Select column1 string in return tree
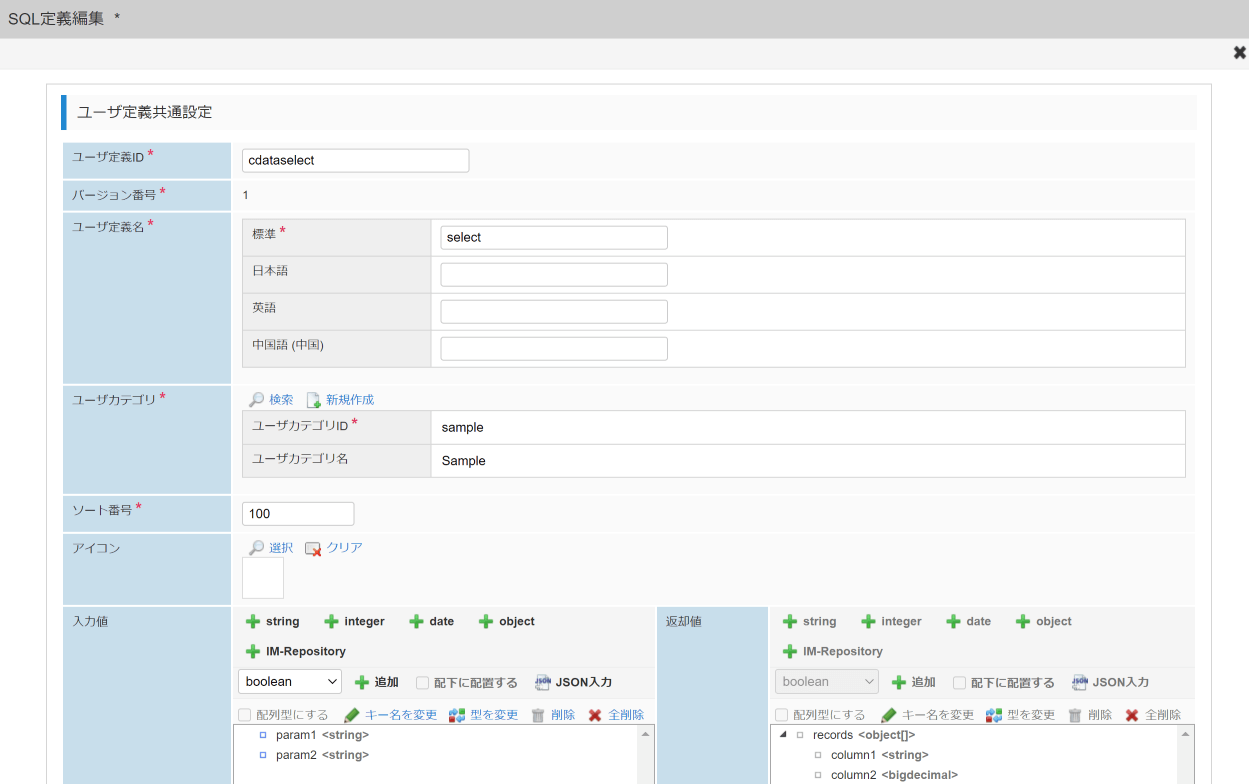The width and height of the screenshot is (1249, 784). point(879,755)
